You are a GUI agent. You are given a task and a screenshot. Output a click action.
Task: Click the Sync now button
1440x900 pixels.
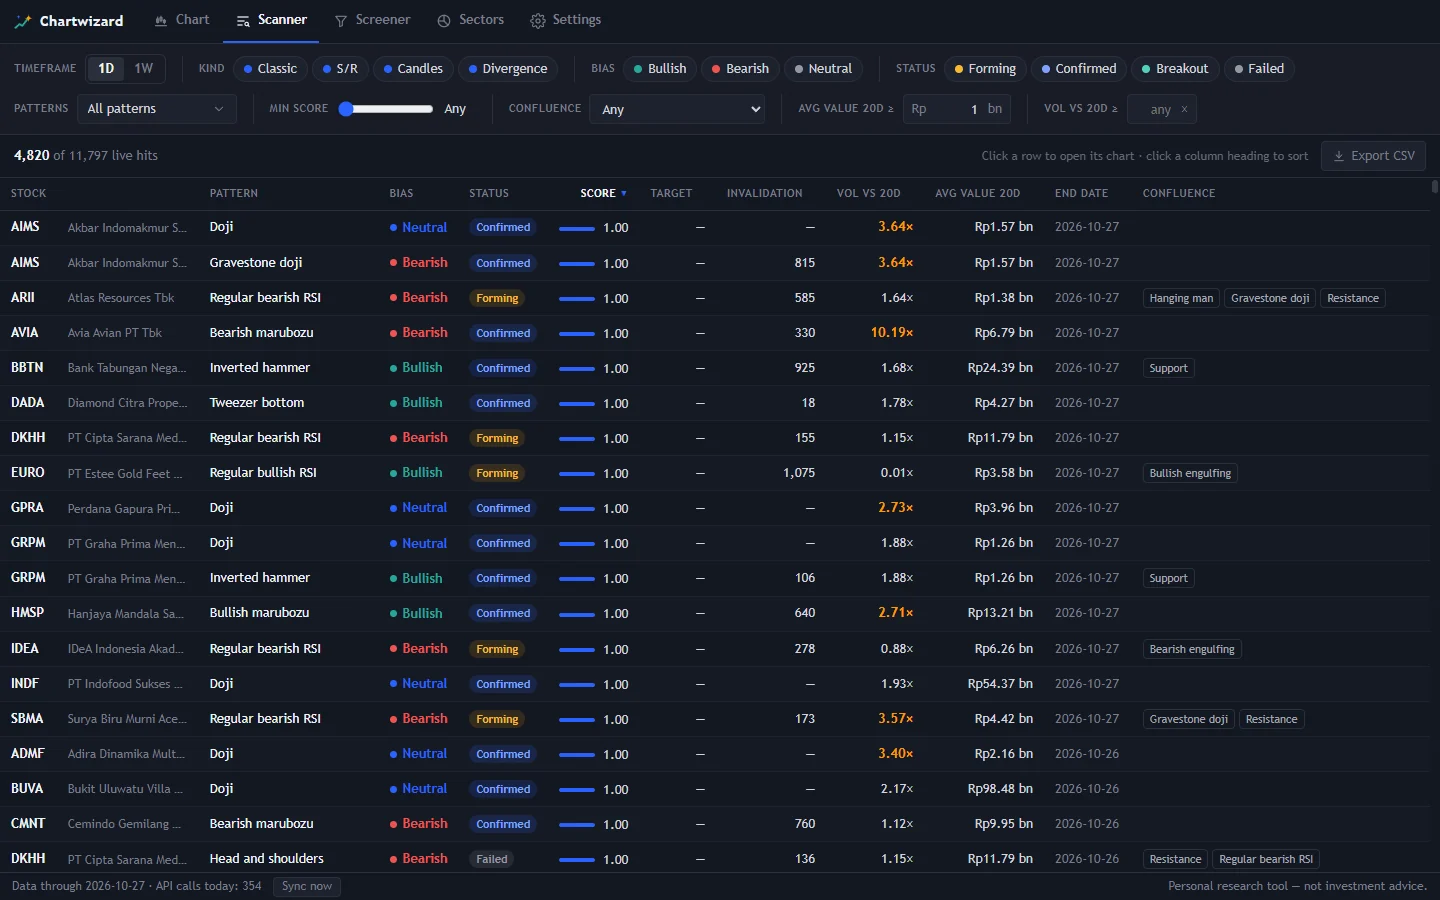307,886
